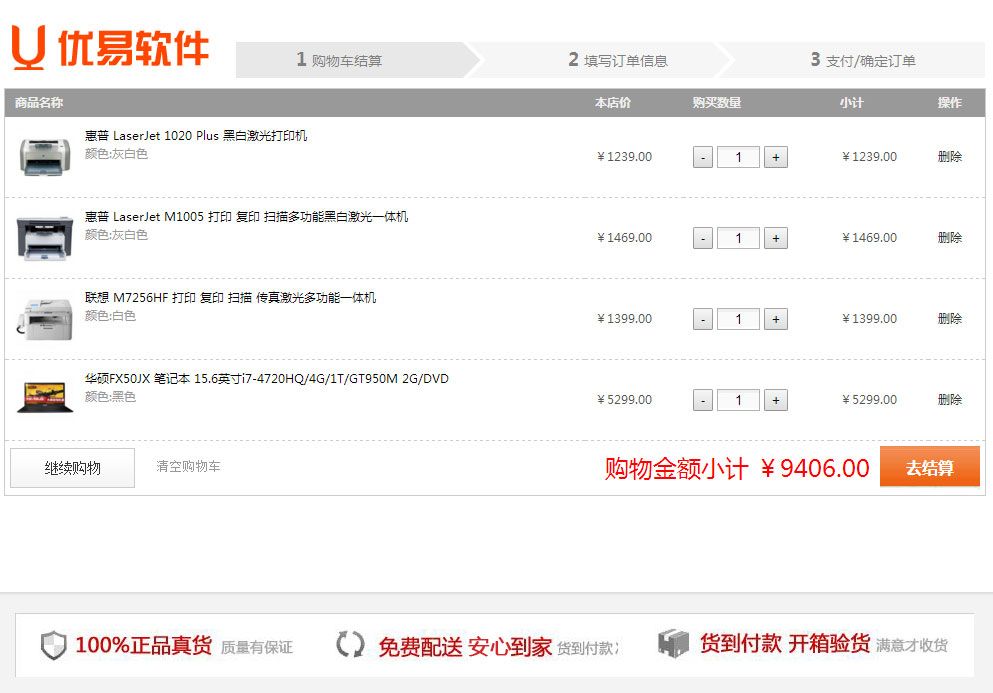Select step 3 支付/确定订单
The image size is (993, 693).
tap(863, 60)
